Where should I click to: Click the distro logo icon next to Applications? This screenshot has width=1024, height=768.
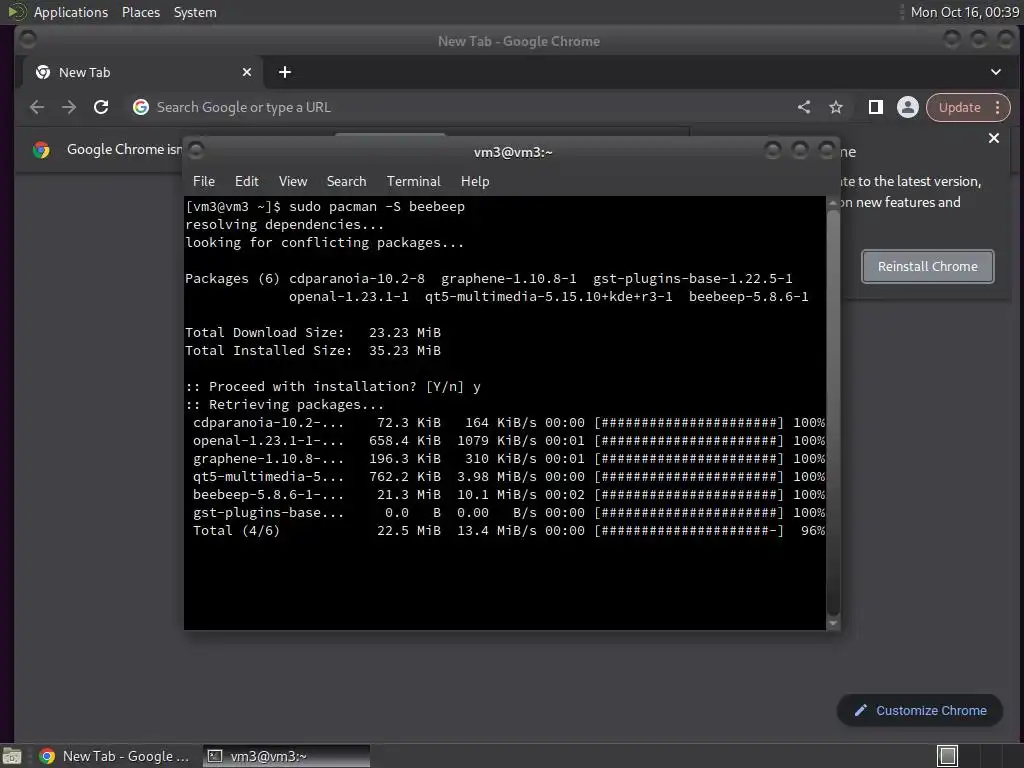tap(17, 12)
